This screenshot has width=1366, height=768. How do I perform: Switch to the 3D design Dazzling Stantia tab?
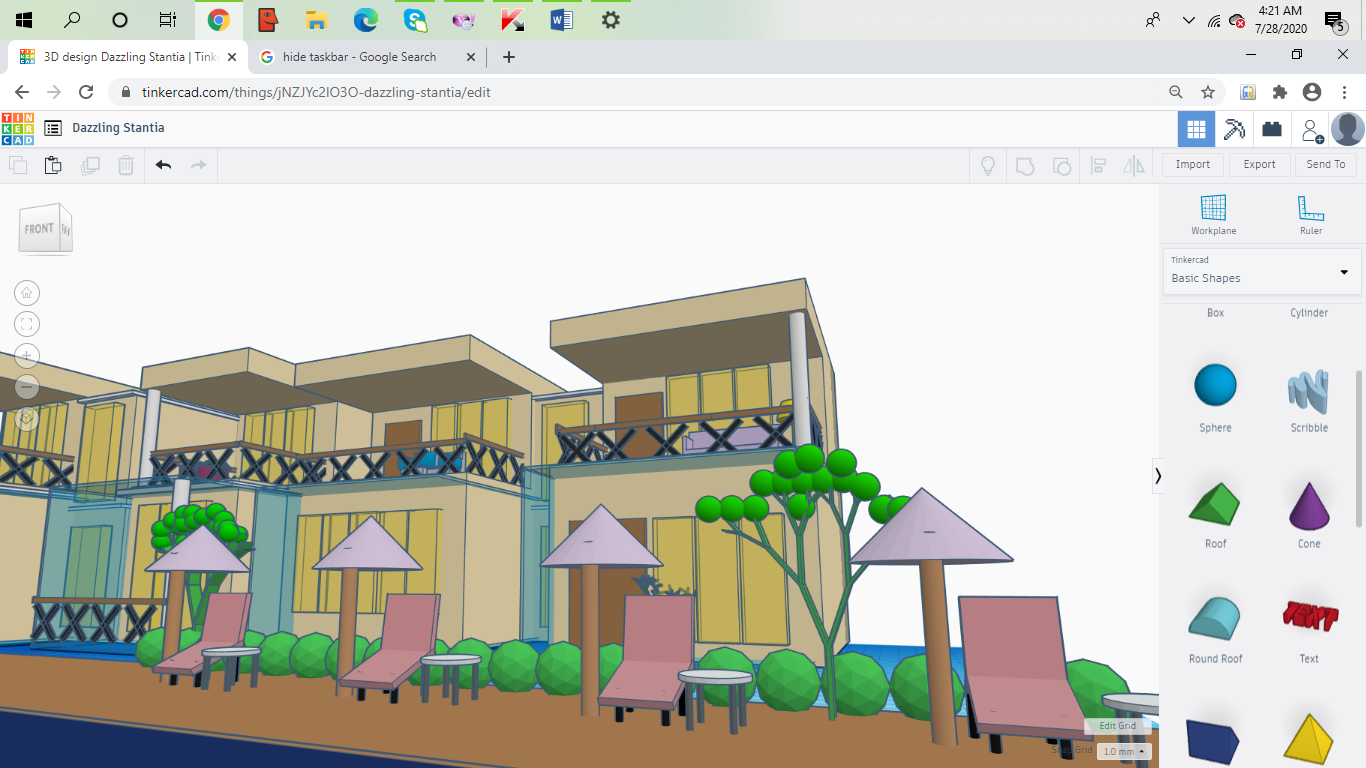[127, 57]
